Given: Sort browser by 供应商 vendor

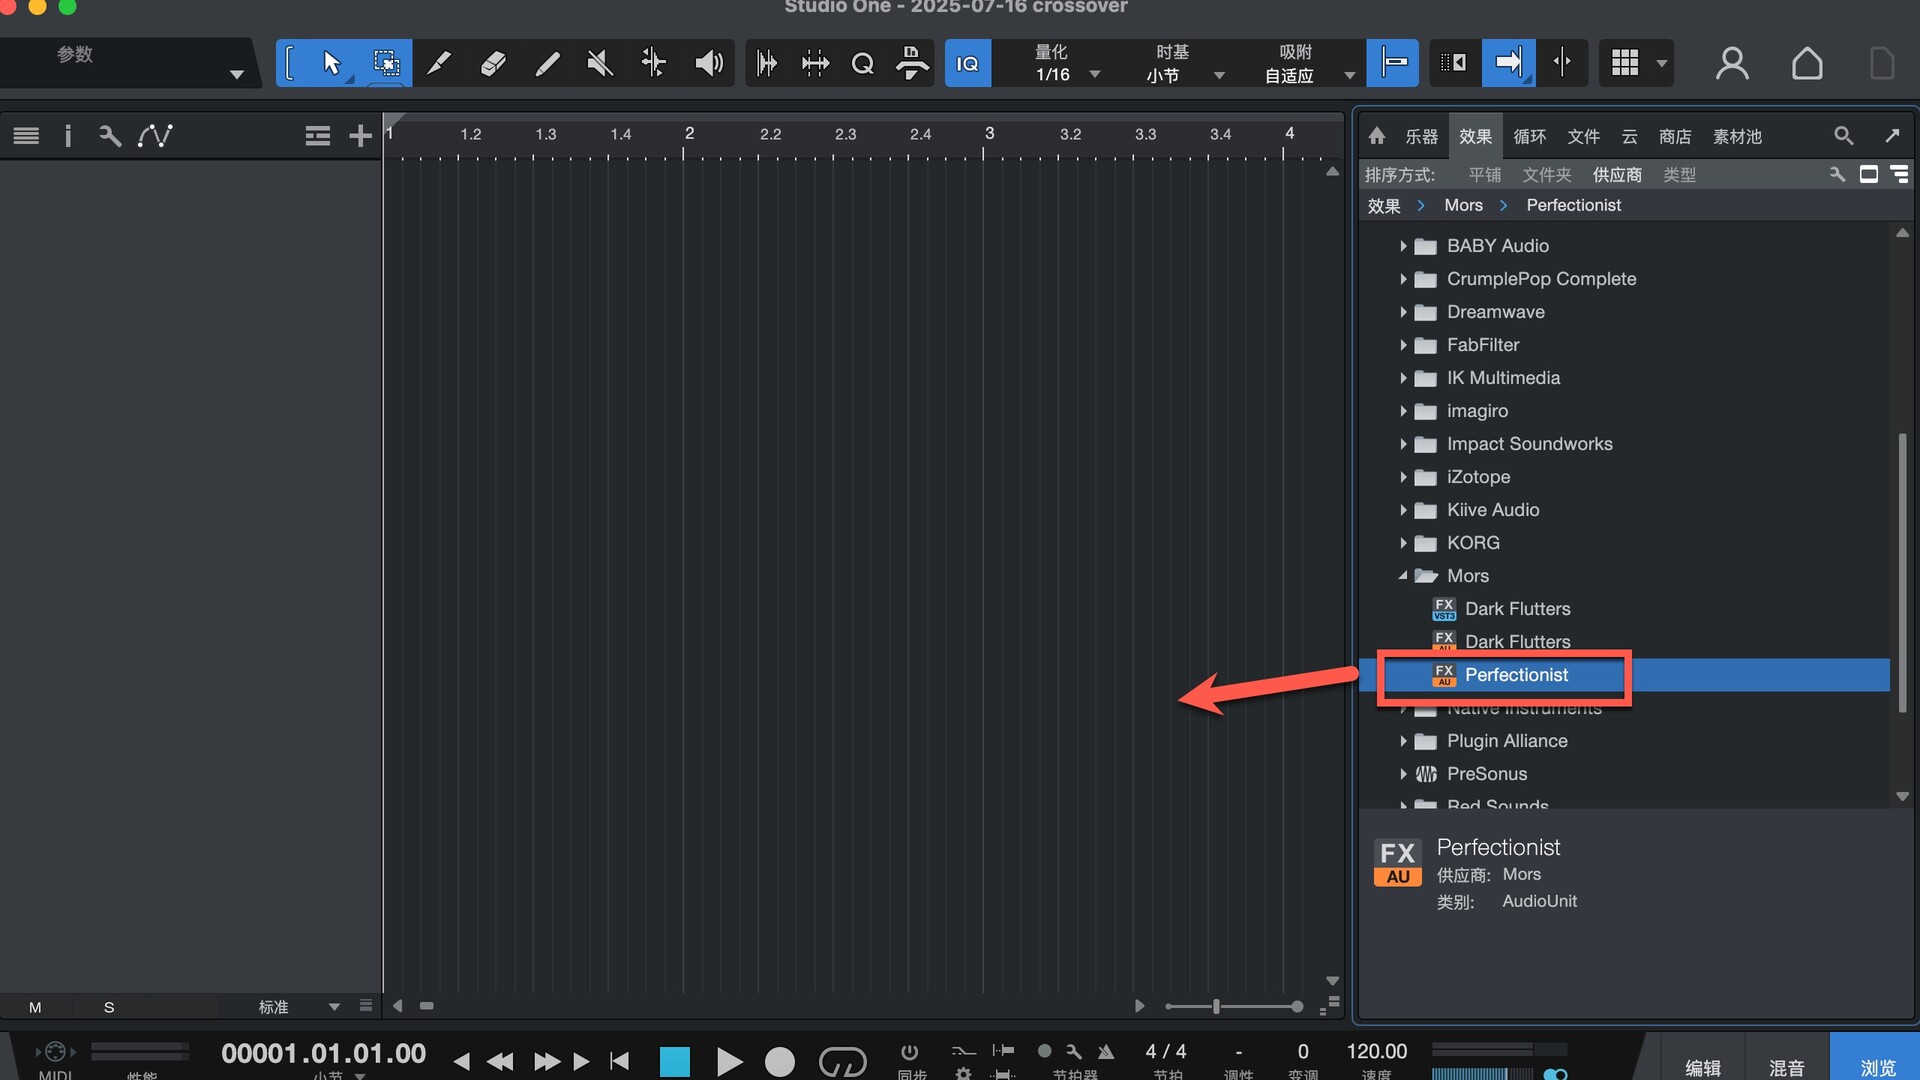Looking at the screenshot, I should [1617, 175].
